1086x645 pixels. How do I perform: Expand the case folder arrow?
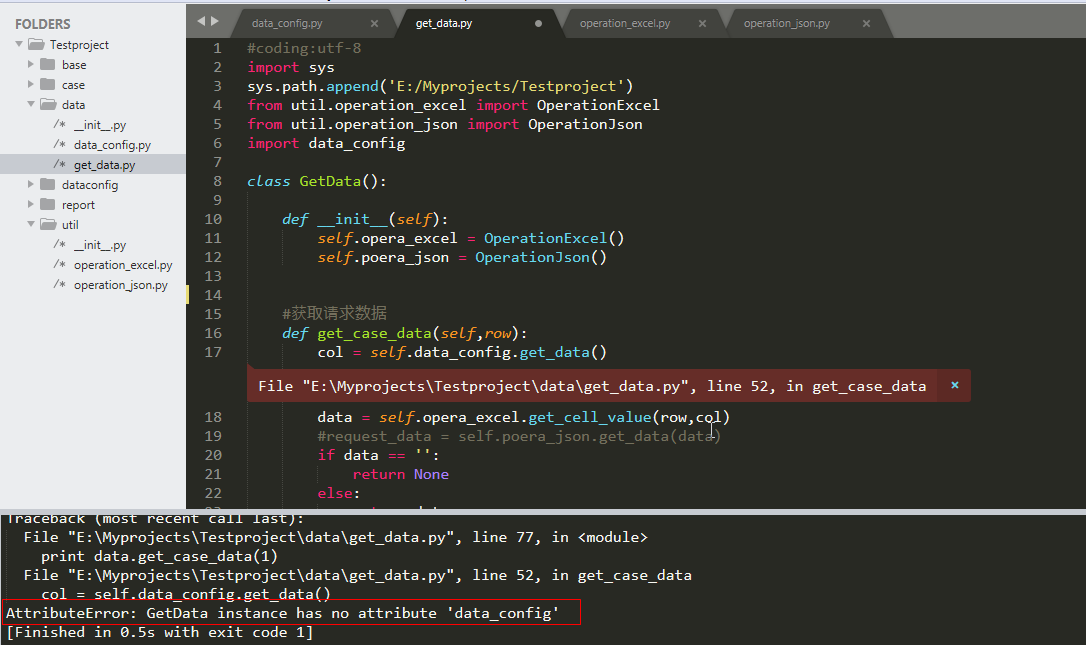coord(32,85)
